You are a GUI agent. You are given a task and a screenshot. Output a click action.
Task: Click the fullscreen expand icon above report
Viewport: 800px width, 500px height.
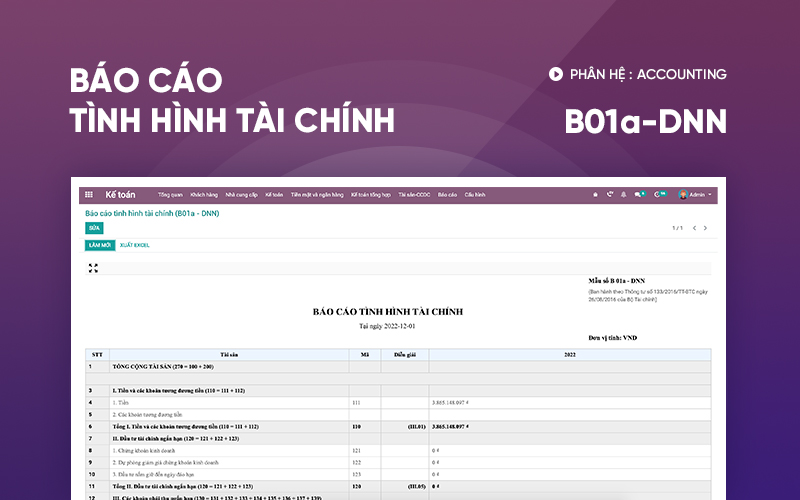coord(93,268)
